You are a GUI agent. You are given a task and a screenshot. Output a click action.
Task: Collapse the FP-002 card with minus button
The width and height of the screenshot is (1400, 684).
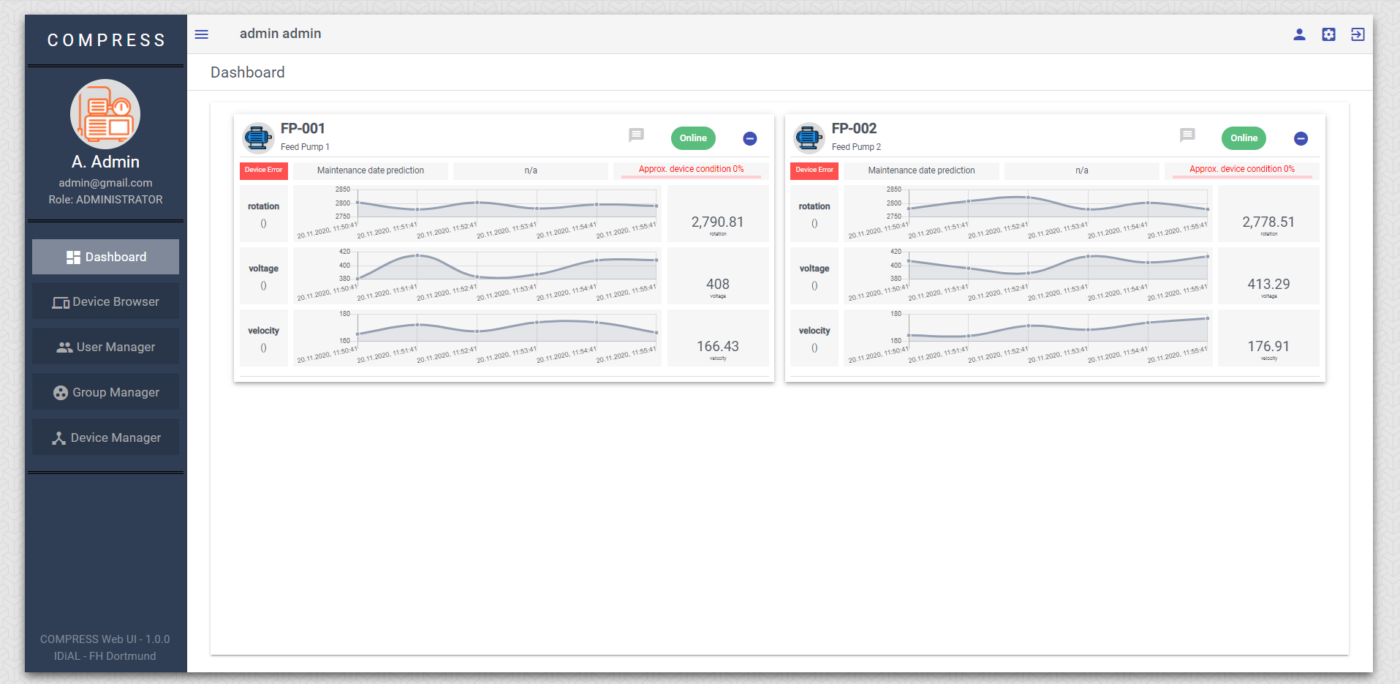[1300, 139]
